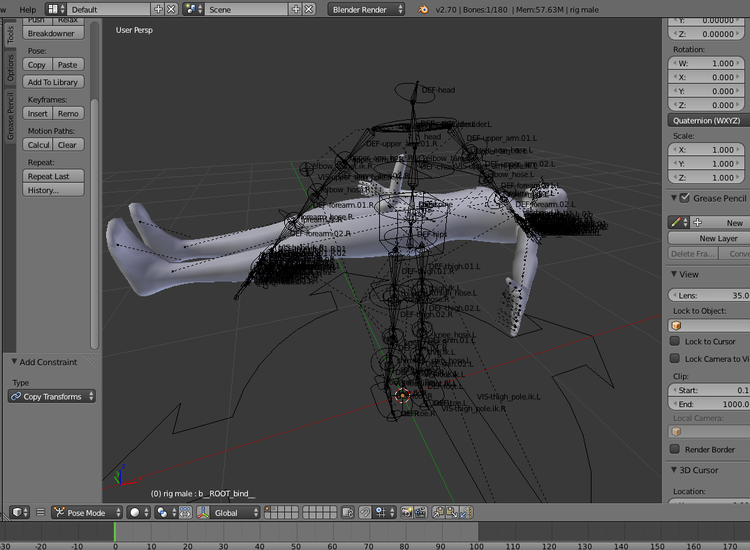Adjust the Rotation W value field
This screenshot has width=750, height=550.
coord(706,63)
